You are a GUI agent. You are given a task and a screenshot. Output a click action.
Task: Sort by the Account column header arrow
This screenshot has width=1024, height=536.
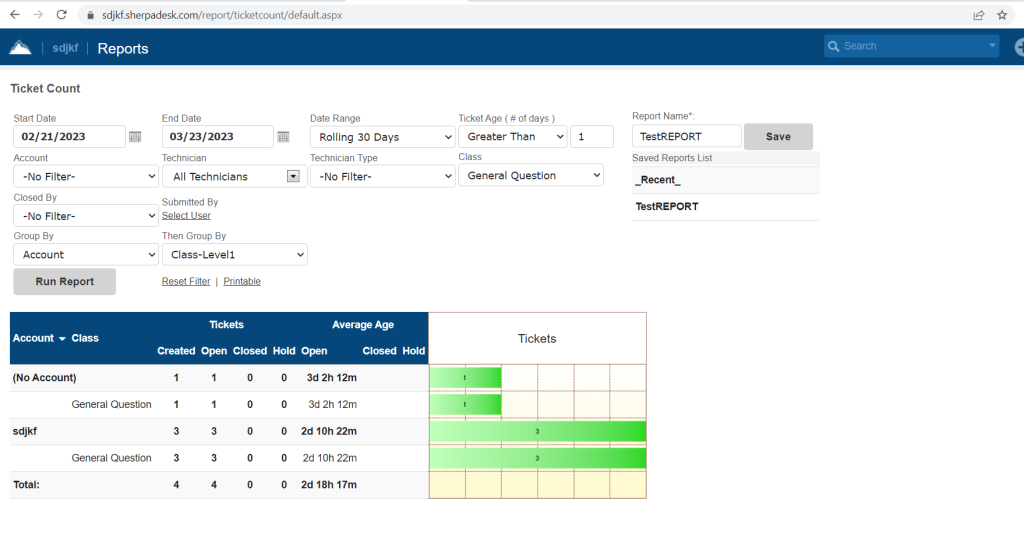[62, 339]
